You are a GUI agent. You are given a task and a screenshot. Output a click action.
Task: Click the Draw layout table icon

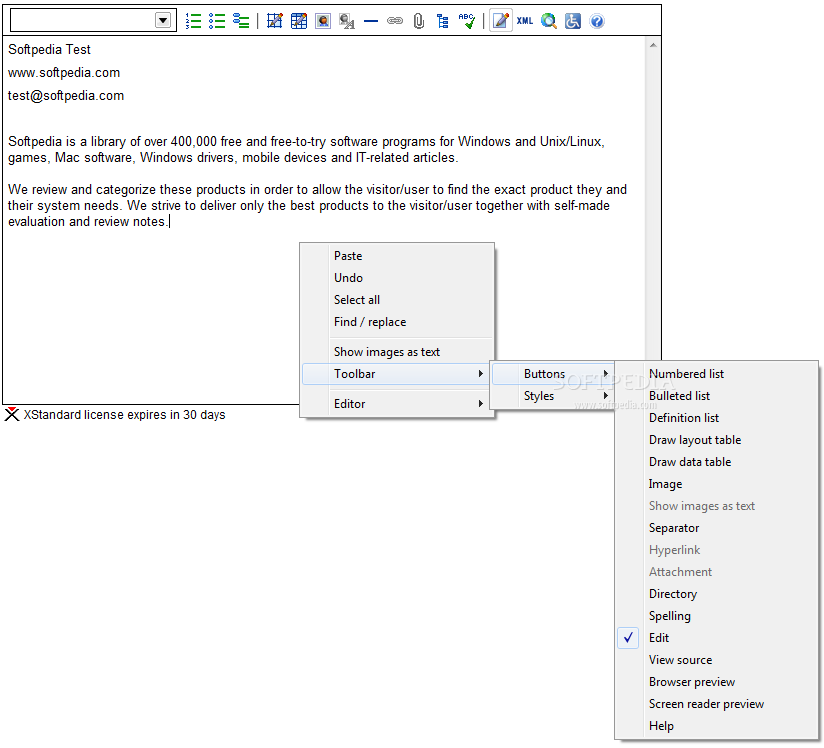pos(274,21)
